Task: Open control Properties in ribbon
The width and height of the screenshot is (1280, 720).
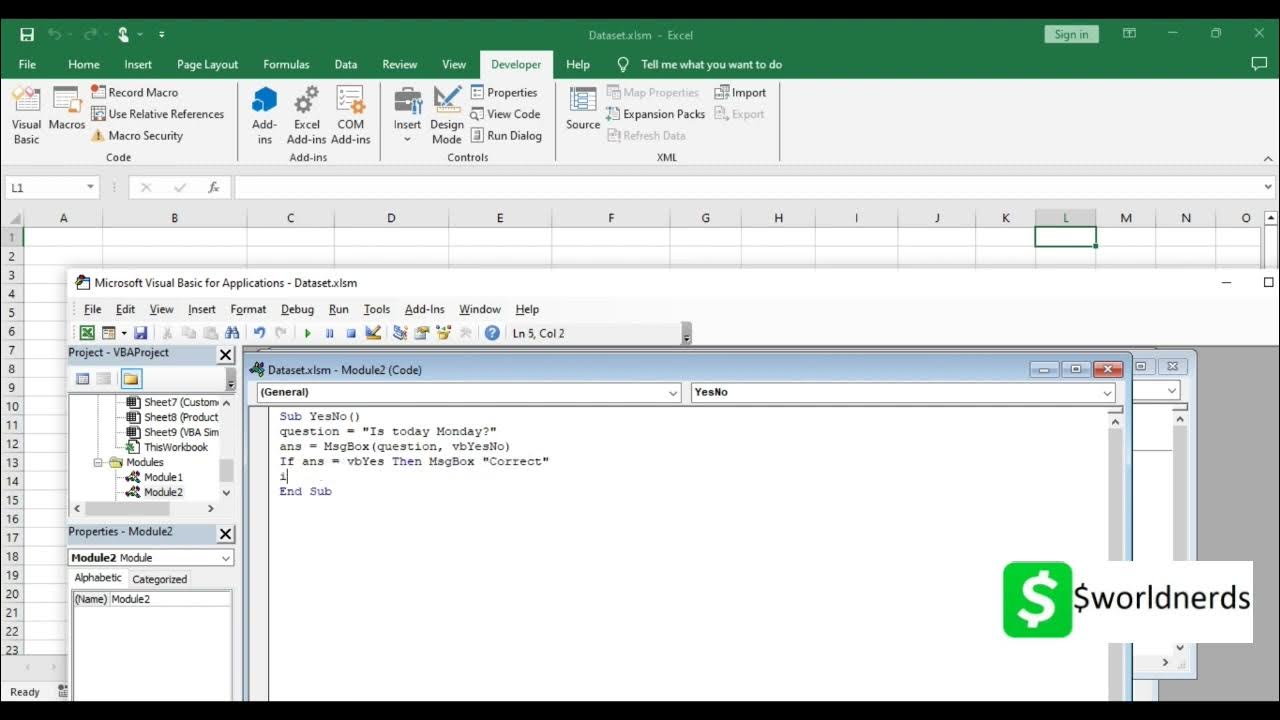Action: [x=504, y=92]
